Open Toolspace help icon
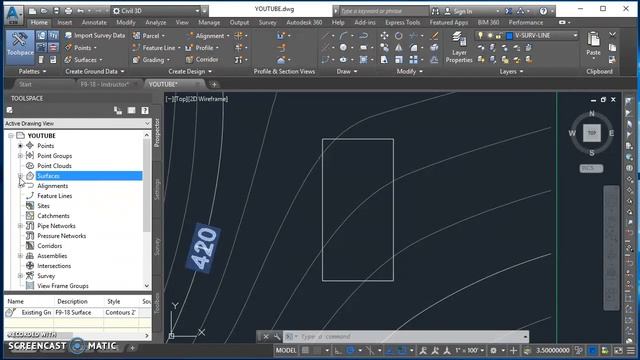 (x=144, y=111)
